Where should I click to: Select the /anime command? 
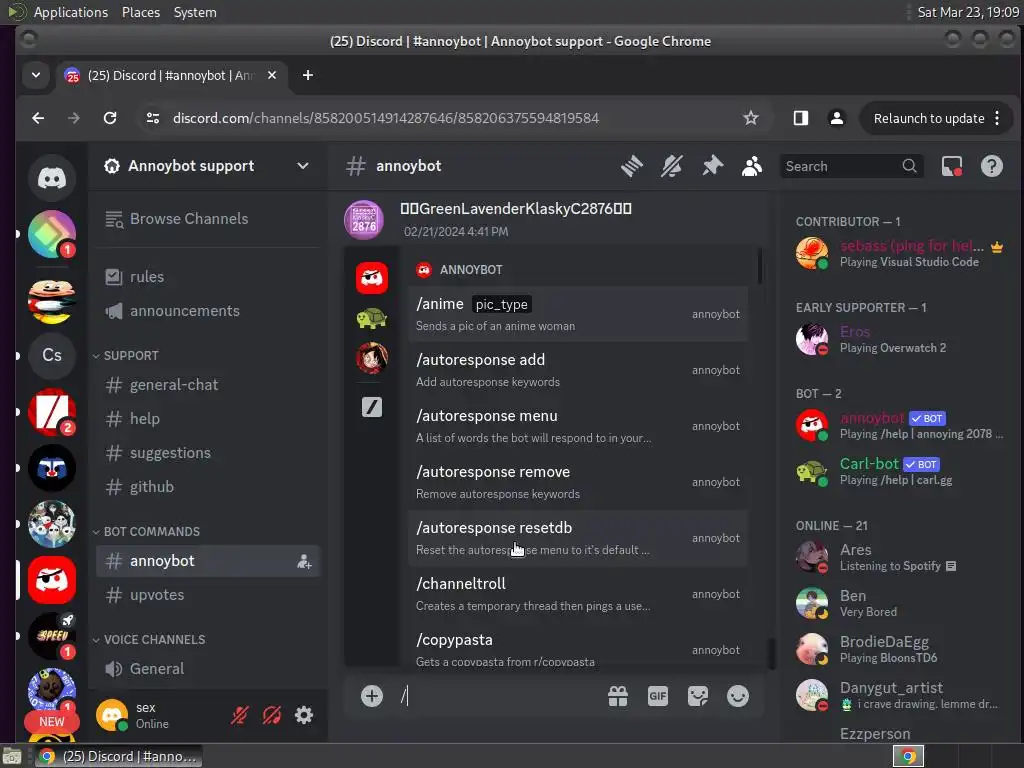click(578, 314)
